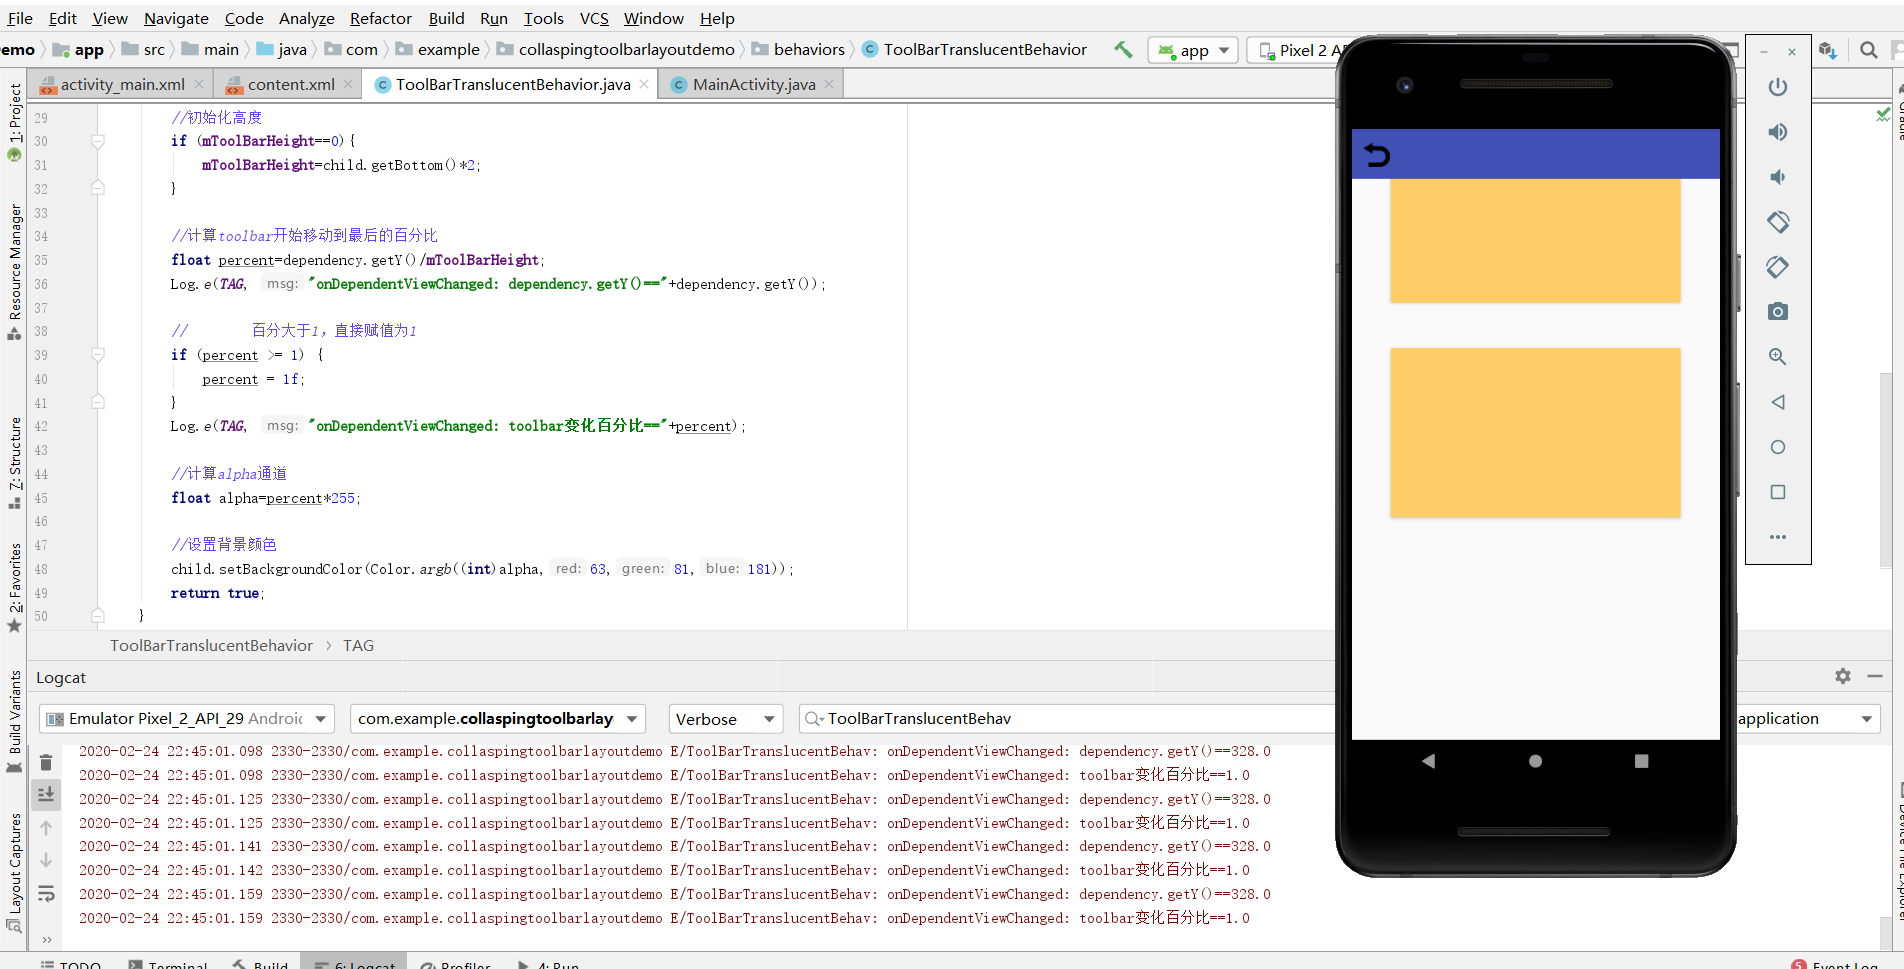Toggle the Project tool window
1904x969 pixels.
tap(15, 122)
